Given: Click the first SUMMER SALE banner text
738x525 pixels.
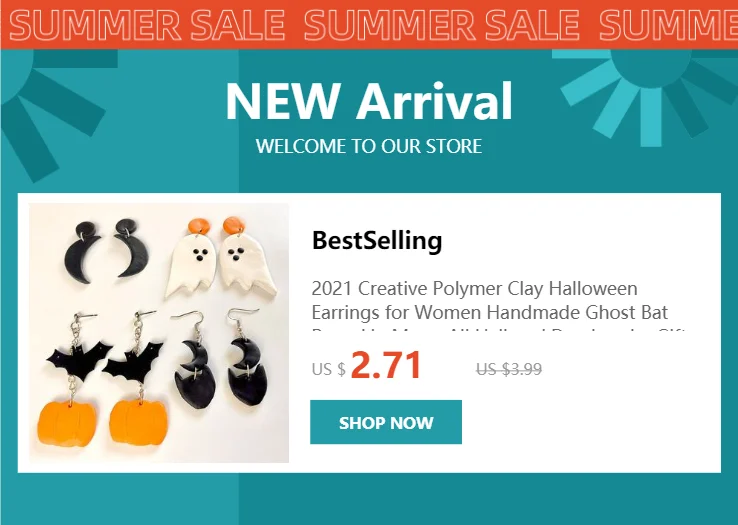Looking at the screenshot, I should [x=147, y=24].
